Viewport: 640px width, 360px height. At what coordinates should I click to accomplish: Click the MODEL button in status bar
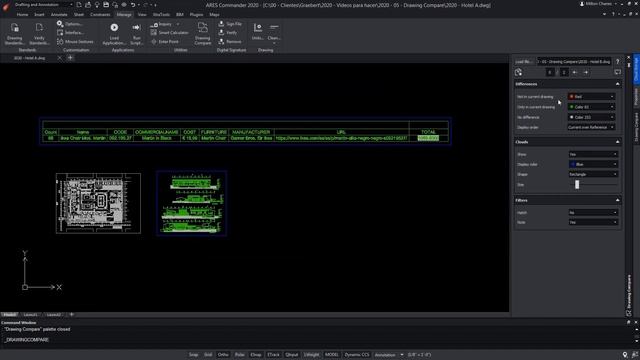tap(332, 355)
